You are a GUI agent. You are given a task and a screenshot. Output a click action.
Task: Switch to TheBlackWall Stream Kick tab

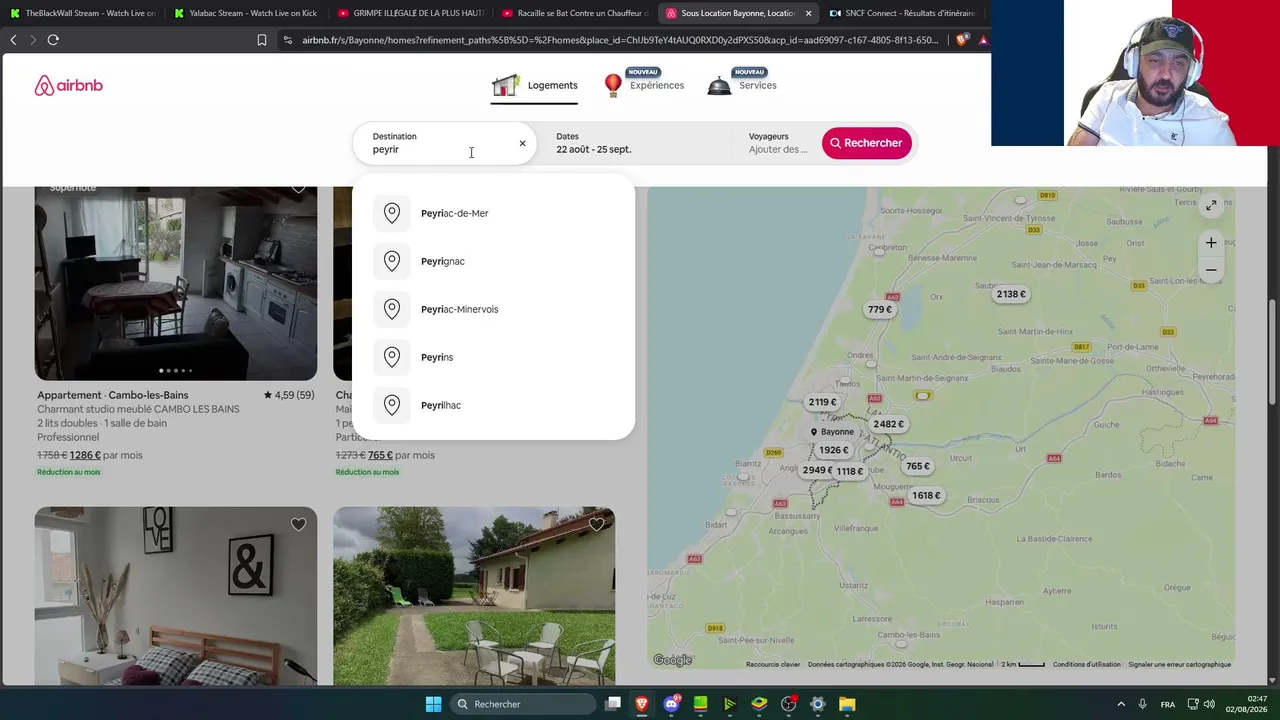click(x=82, y=13)
